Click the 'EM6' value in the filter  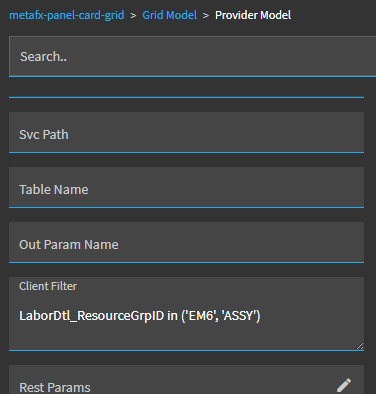(x=201, y=315)
